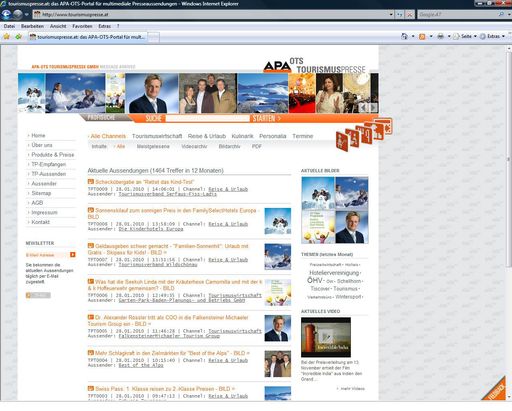
Task: Click the browser Back arrow button
Action: 6,14
